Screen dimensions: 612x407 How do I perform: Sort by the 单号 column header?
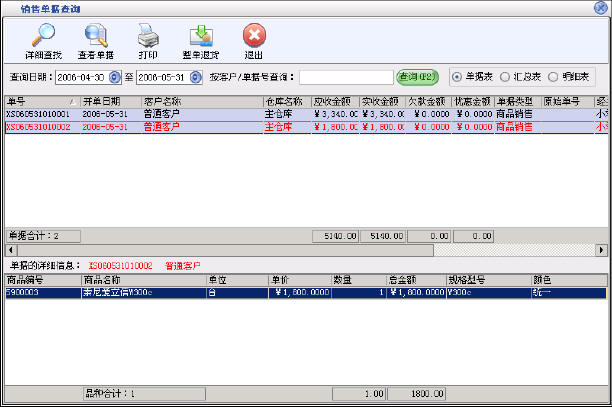[40, 101]
